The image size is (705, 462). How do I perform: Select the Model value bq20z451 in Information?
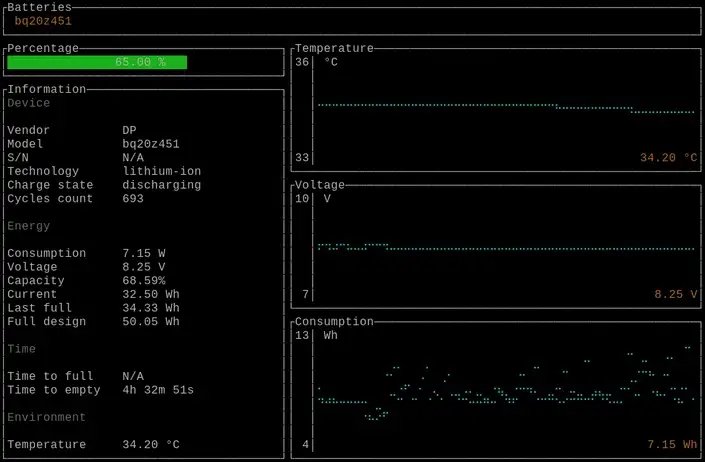(x=151, y=144)
